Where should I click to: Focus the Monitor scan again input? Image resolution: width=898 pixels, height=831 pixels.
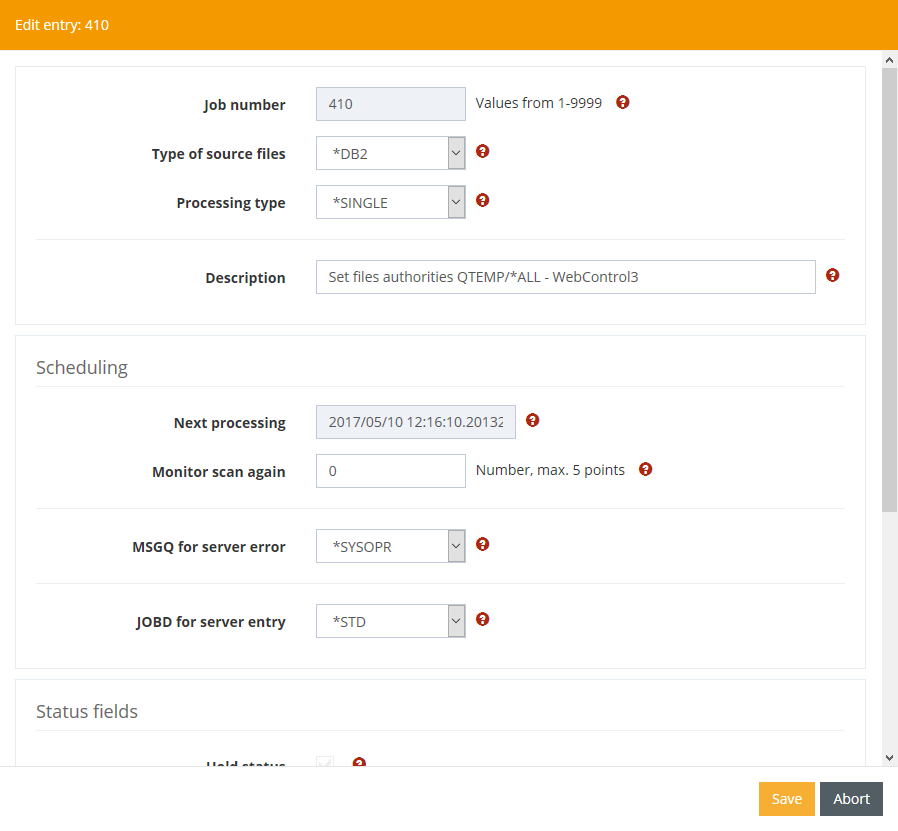coord(390,471)
